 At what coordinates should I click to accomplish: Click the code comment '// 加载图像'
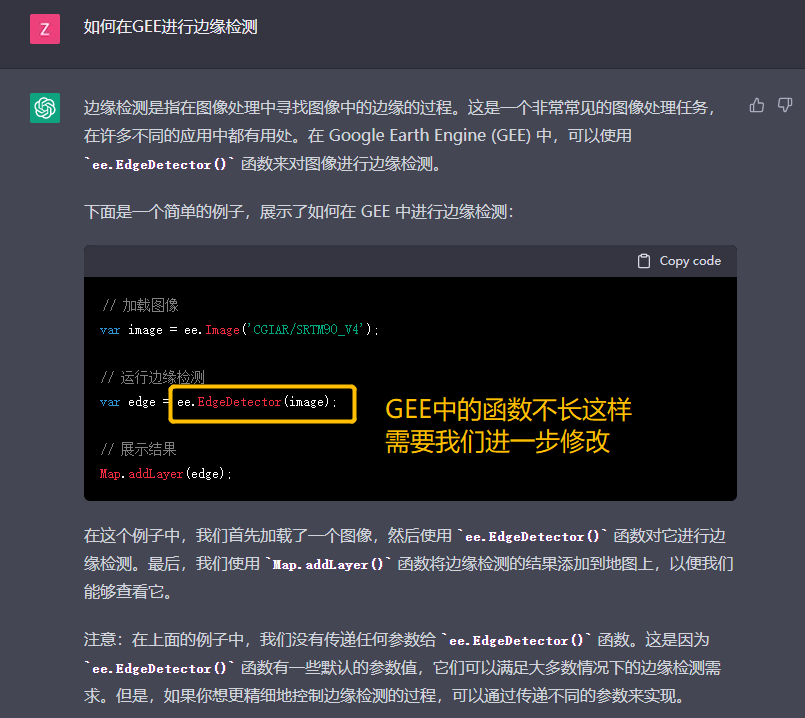click(140, 305)
